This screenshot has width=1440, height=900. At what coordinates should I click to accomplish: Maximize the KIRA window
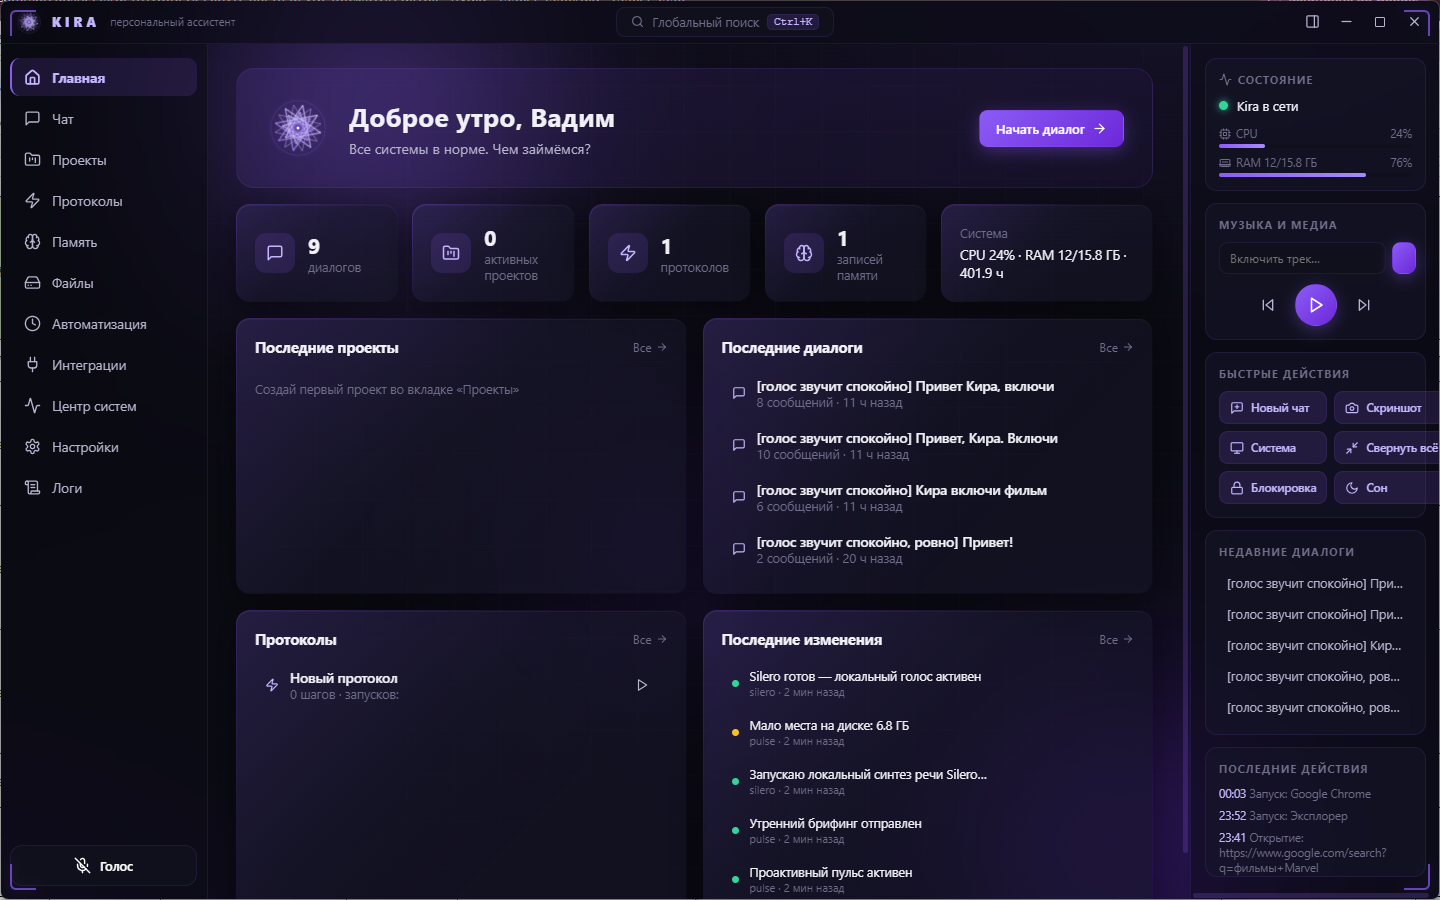tap(1380, 22)
